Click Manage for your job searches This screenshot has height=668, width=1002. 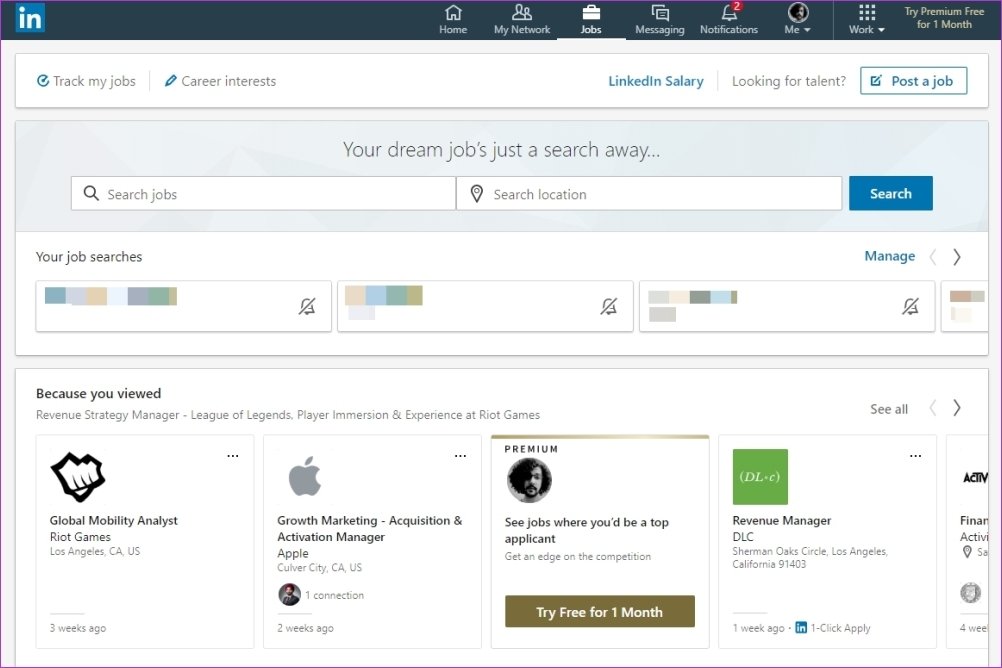(890, 256)
